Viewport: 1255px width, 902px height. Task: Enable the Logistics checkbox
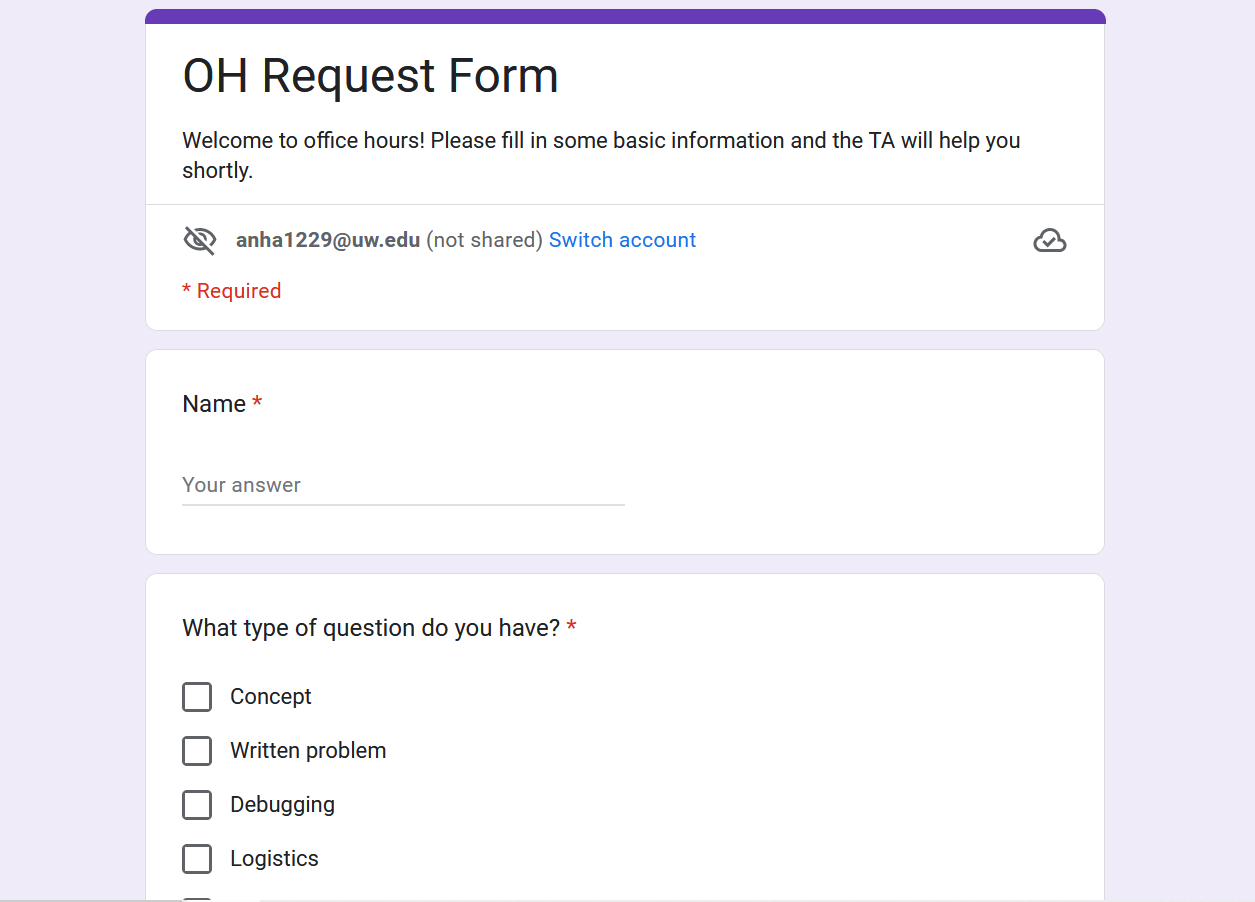[197, 859]
